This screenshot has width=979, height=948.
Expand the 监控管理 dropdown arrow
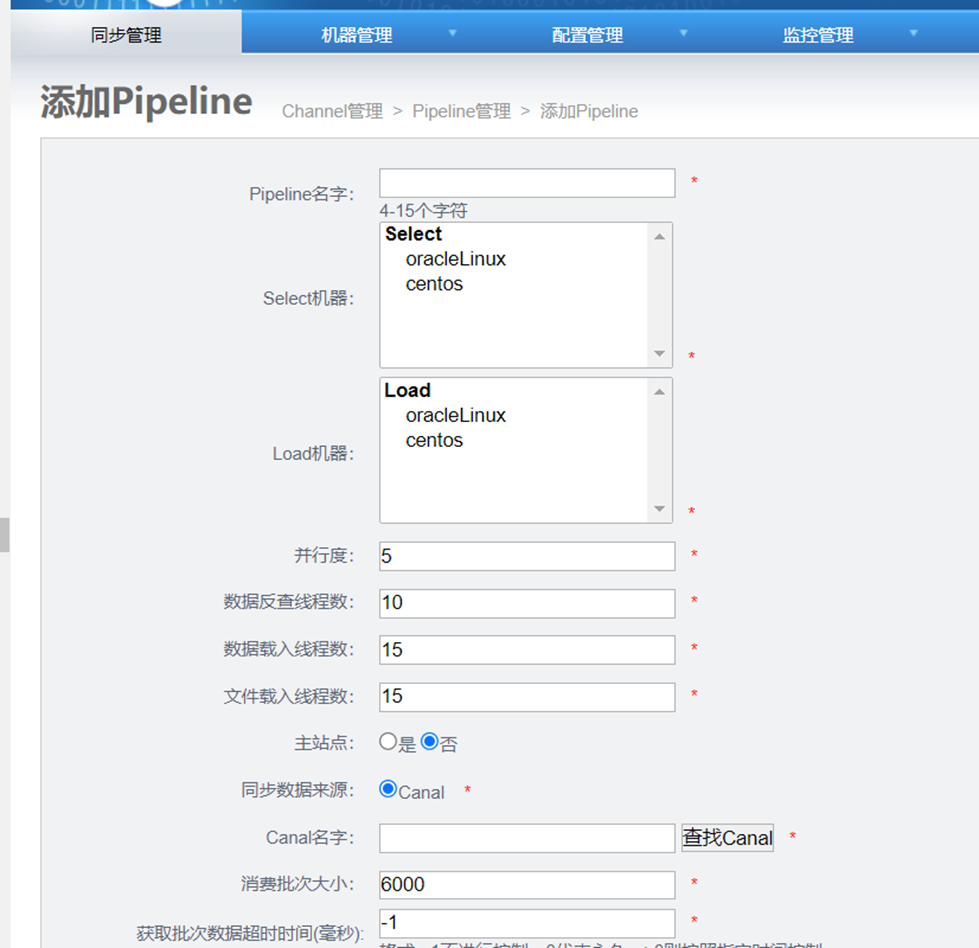coord(914,33)
